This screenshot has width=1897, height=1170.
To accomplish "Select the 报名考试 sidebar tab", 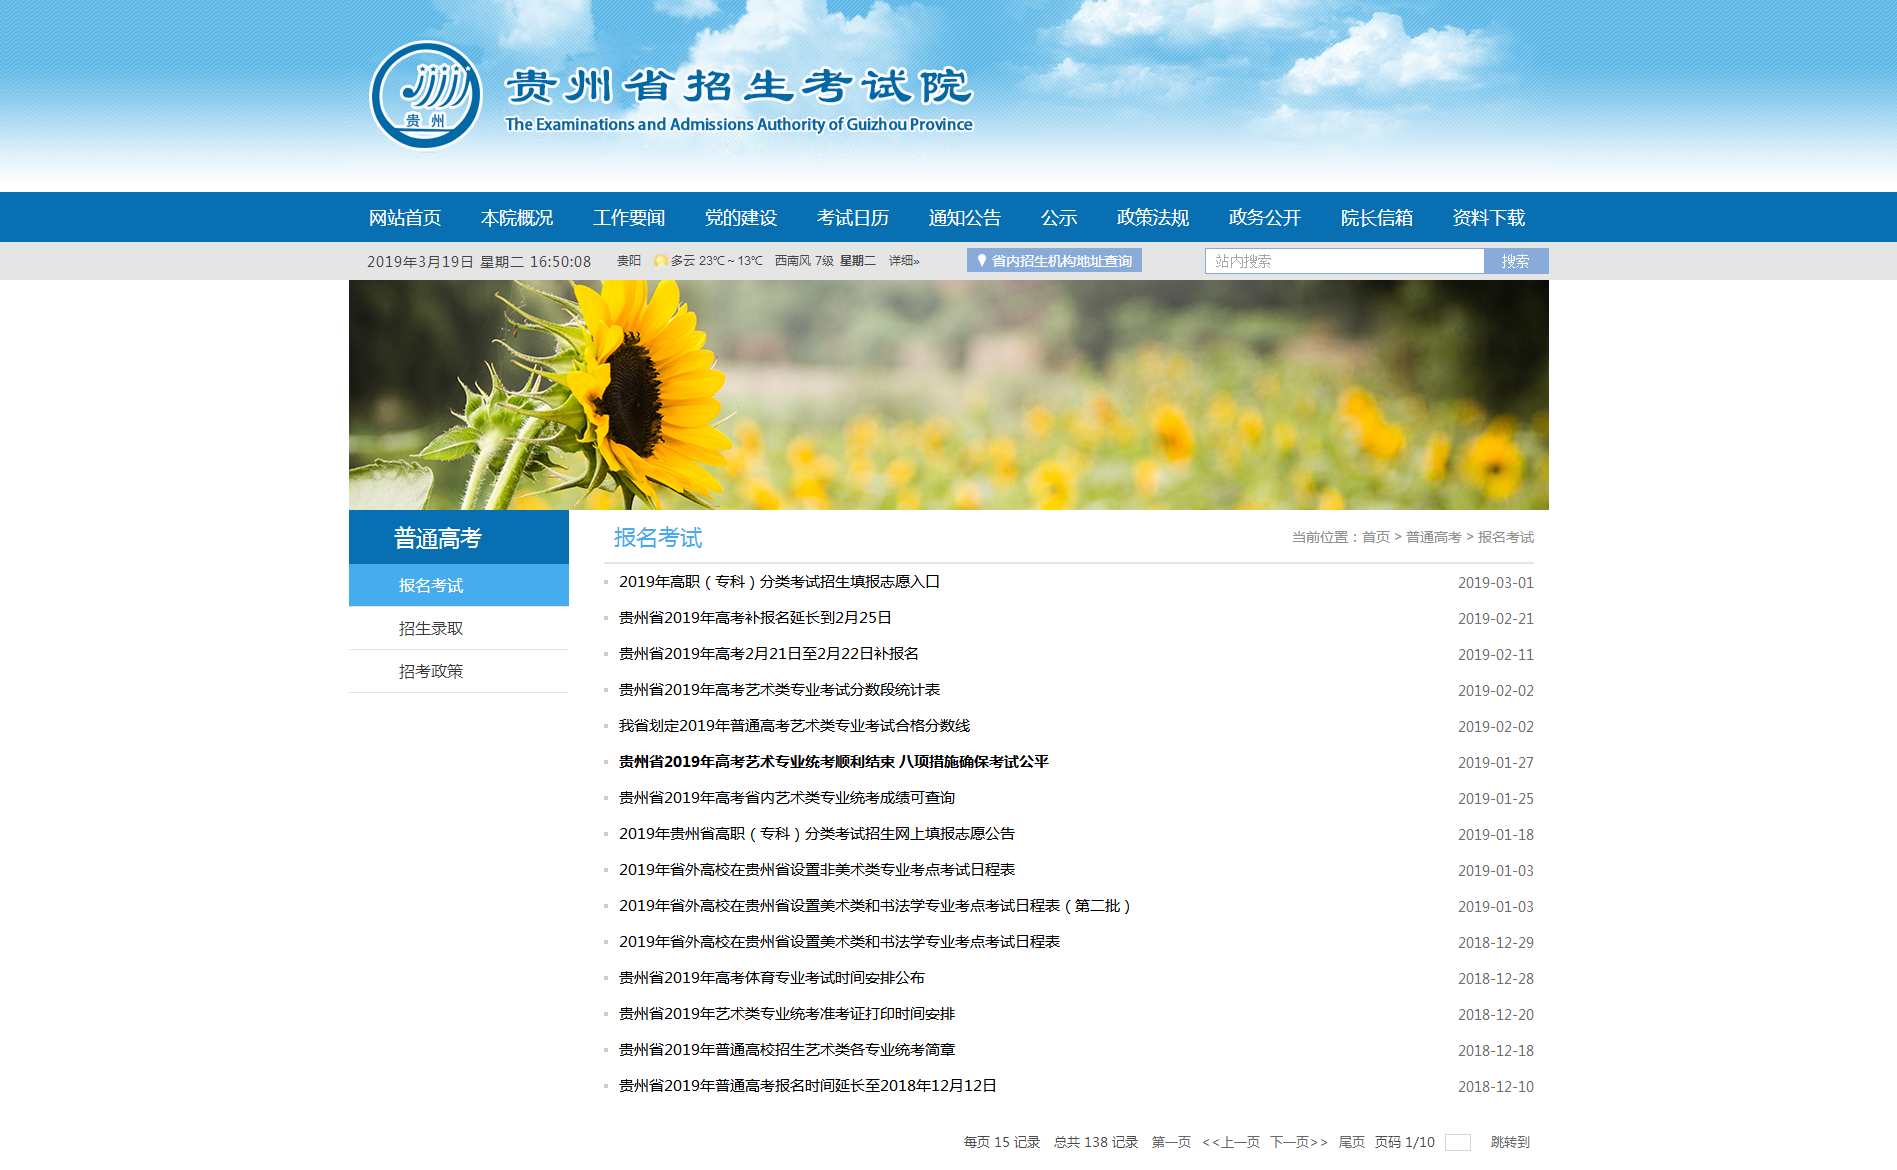I will [x=431, y=585].
